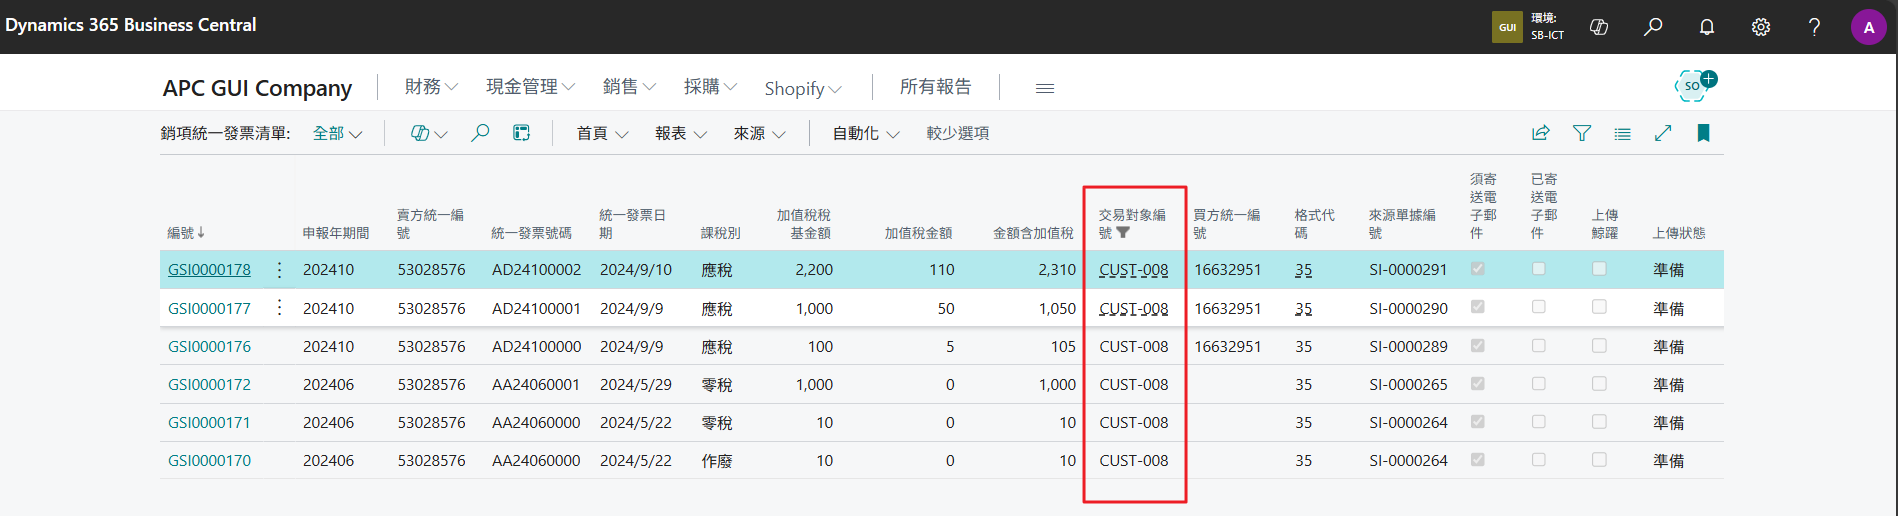
Task: Open invoice GSI0000172
Action: [x=209, y=384]
